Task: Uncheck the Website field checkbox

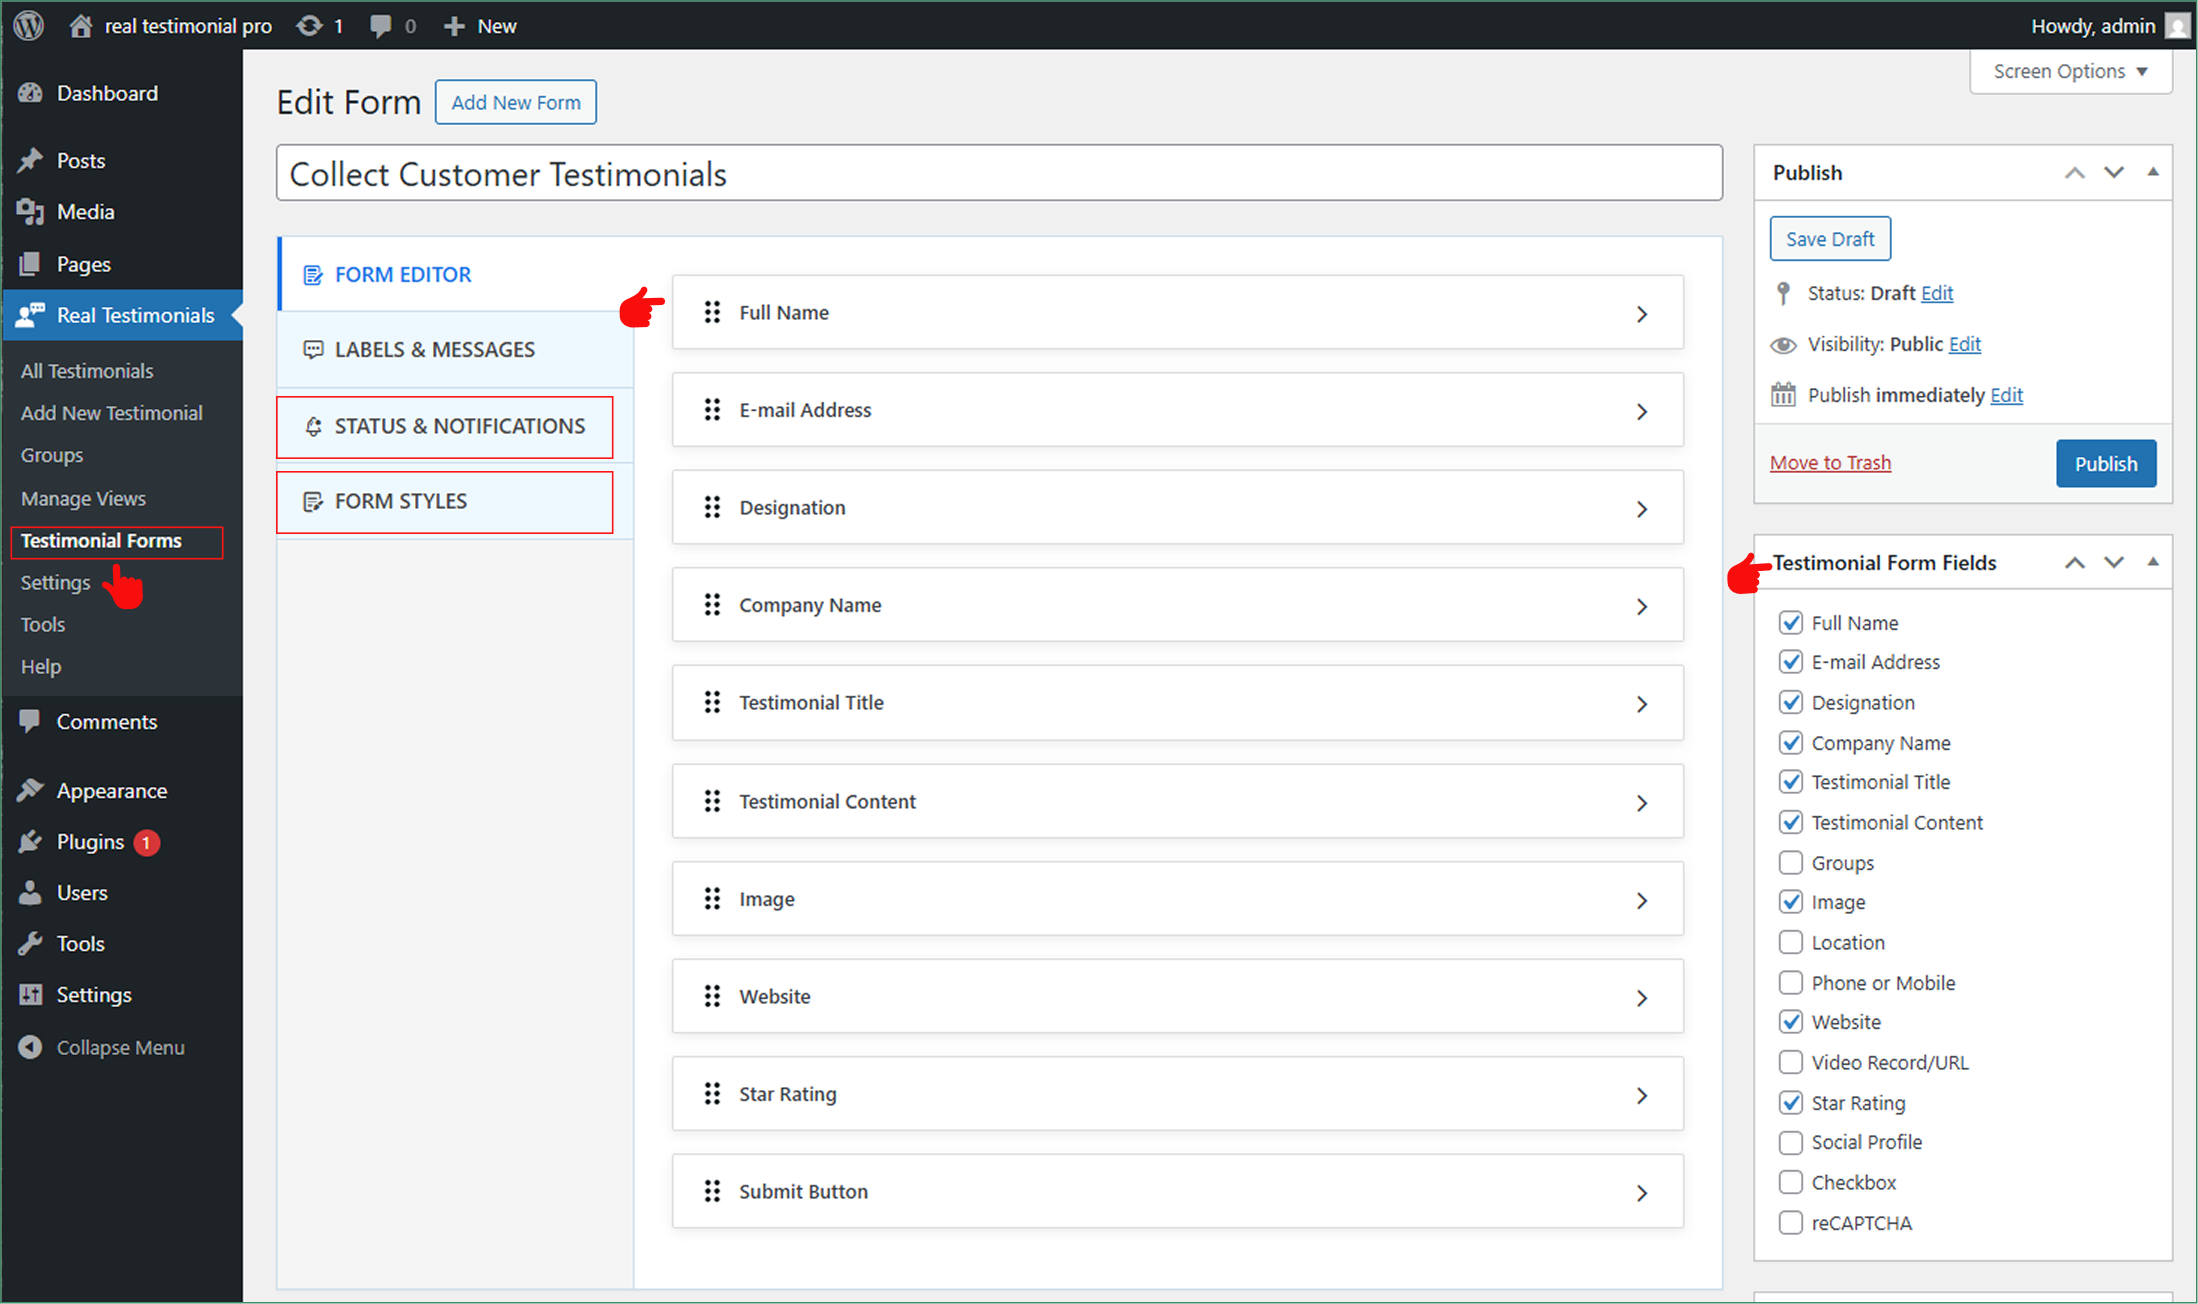Action: pos(1791,1022)
